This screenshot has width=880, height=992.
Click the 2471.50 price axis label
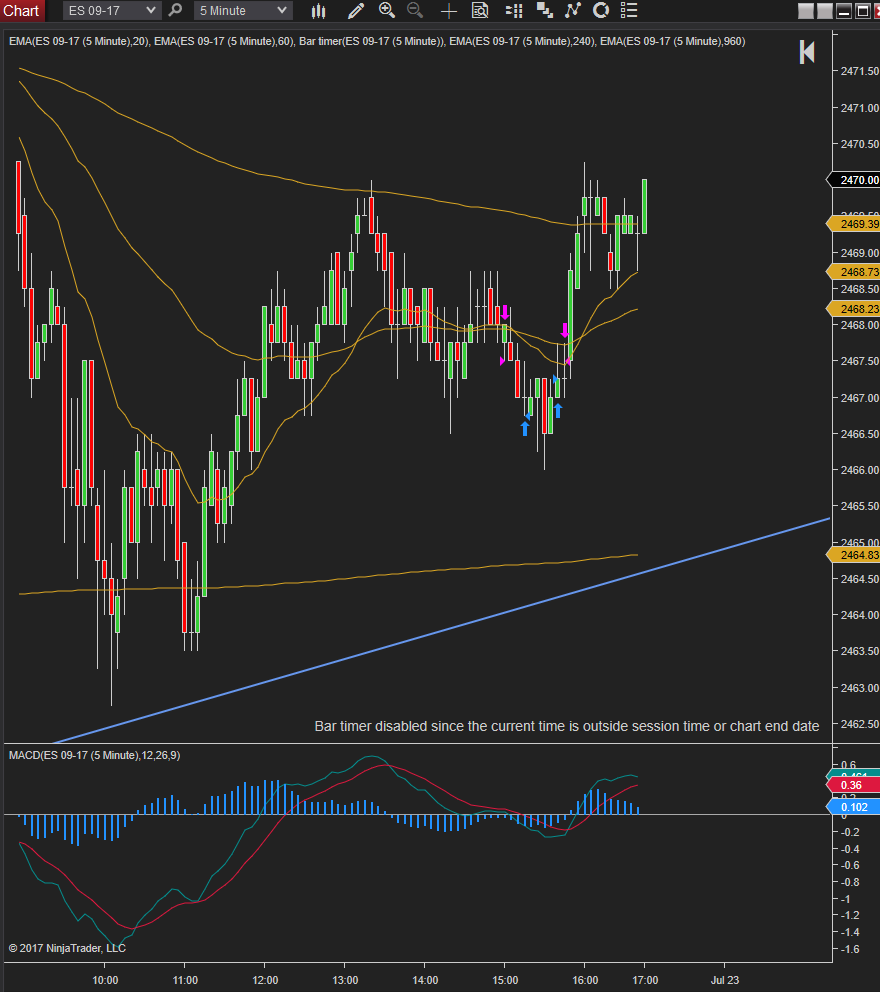[x=859, y=71]
